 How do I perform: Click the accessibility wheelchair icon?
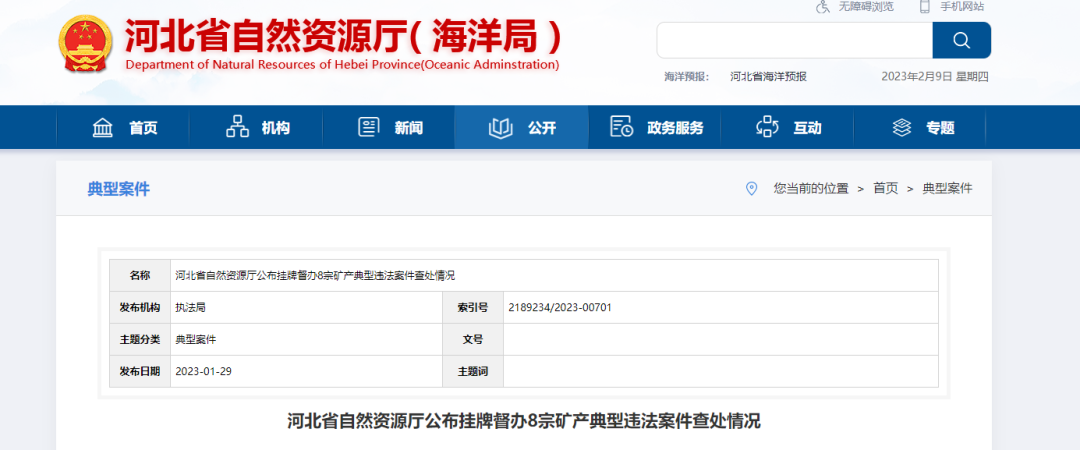pyautogui.click(x=823, y=7)
